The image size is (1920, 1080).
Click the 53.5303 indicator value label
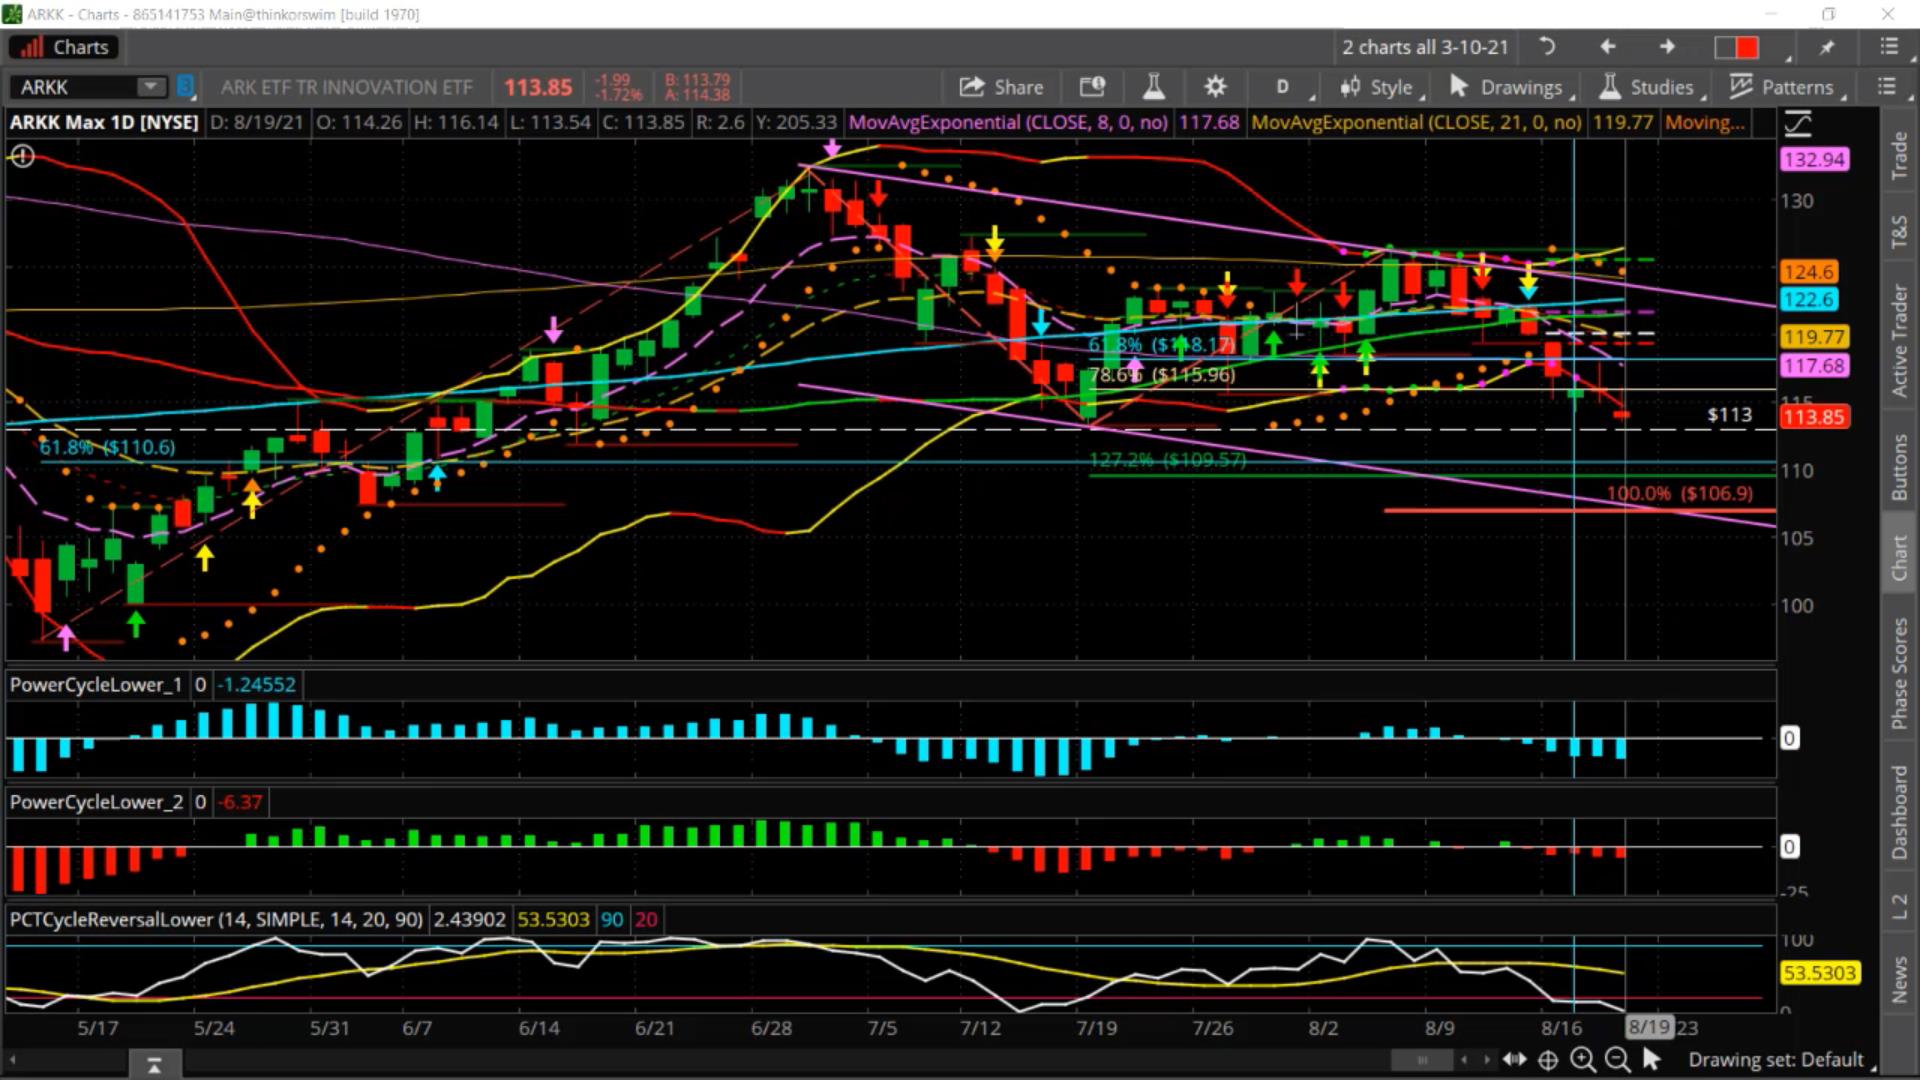coord(1820,973)
